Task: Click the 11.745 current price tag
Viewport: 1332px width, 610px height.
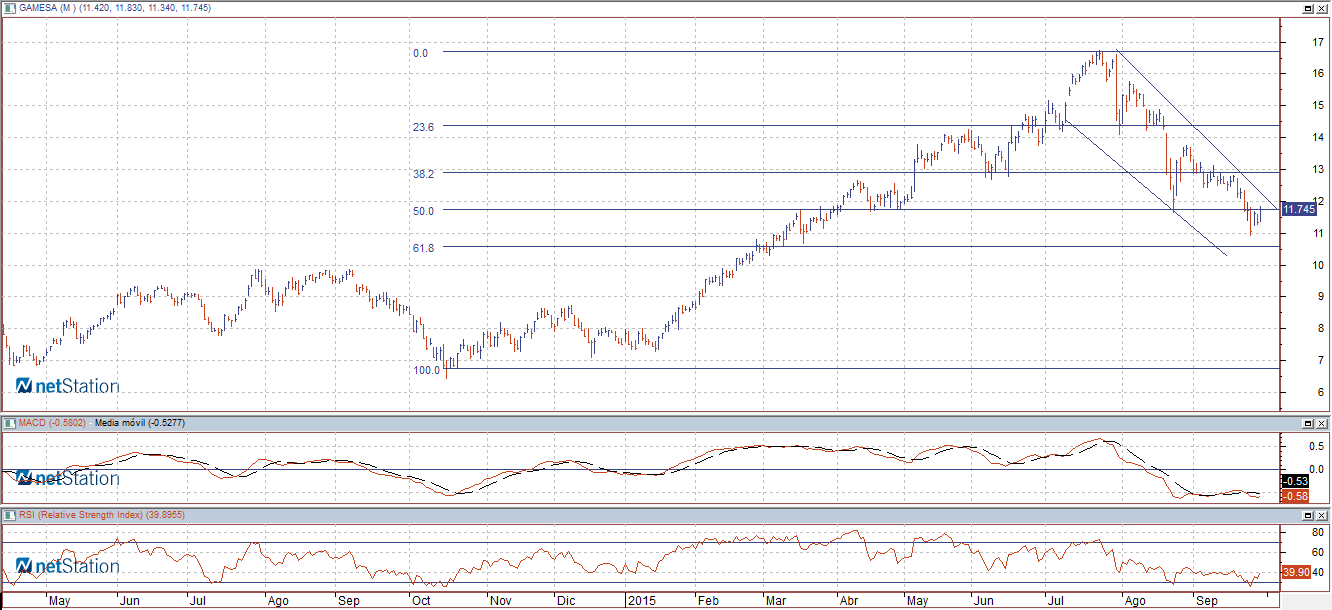Action: (x=1297, y=209)
